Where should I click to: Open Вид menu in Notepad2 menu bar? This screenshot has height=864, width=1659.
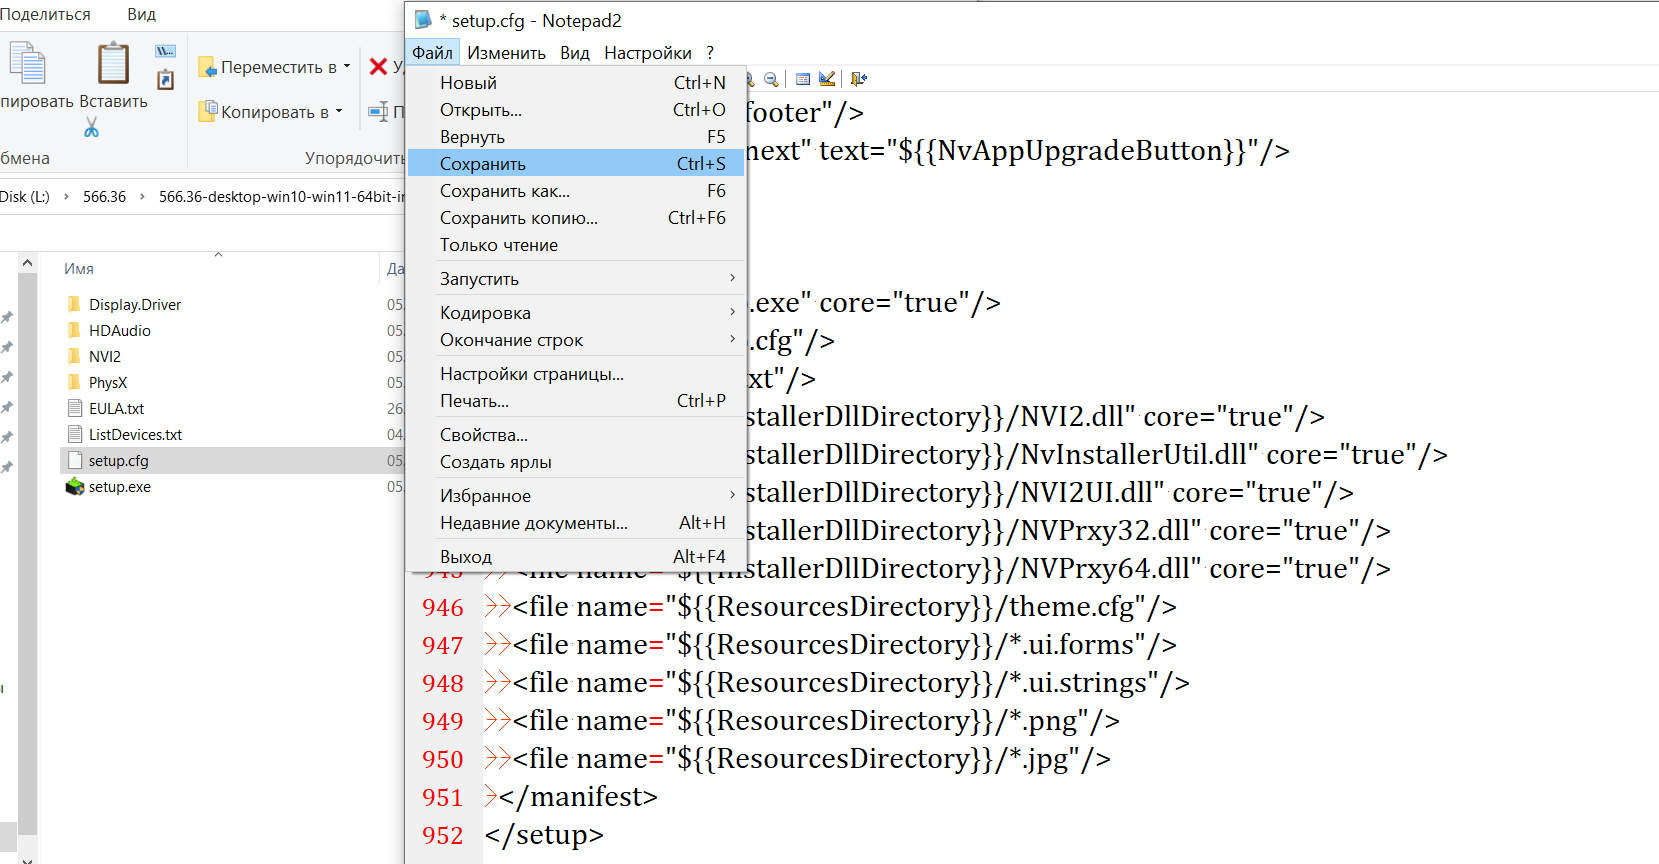tap(575, 52)
